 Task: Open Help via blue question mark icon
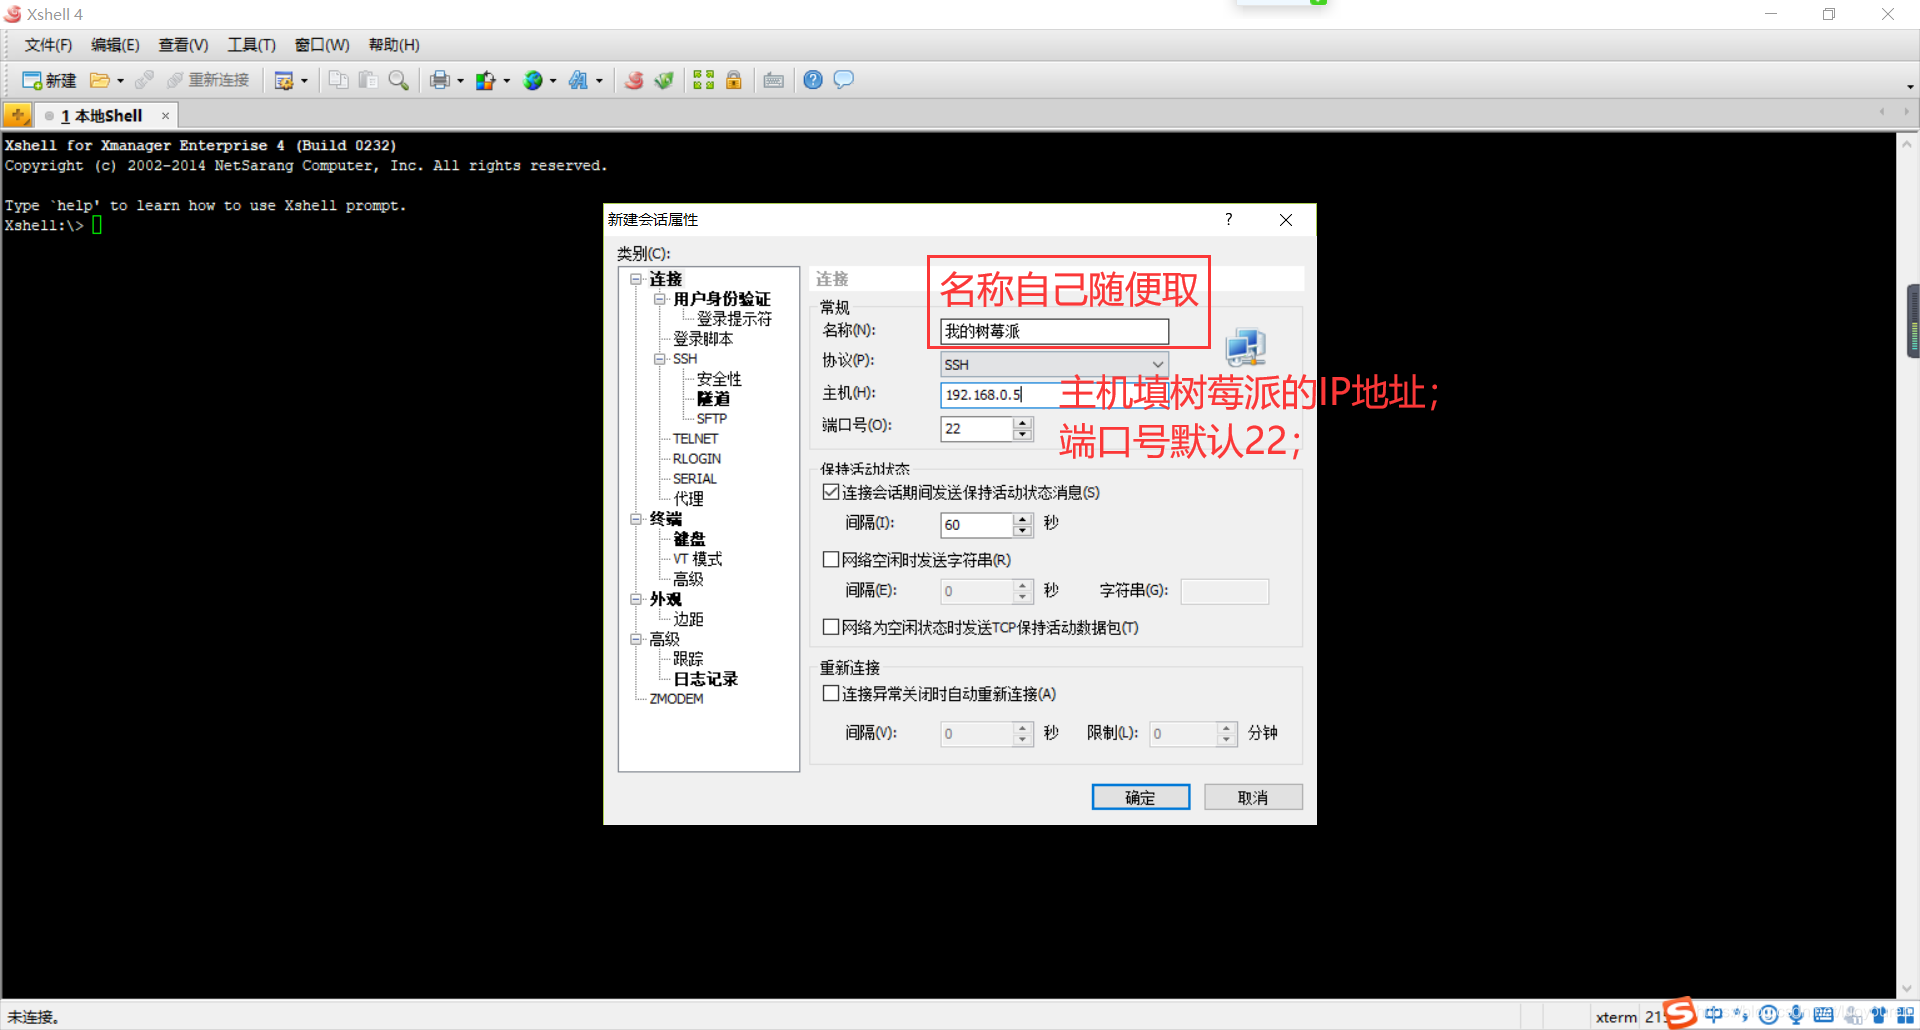click(813, 80)
